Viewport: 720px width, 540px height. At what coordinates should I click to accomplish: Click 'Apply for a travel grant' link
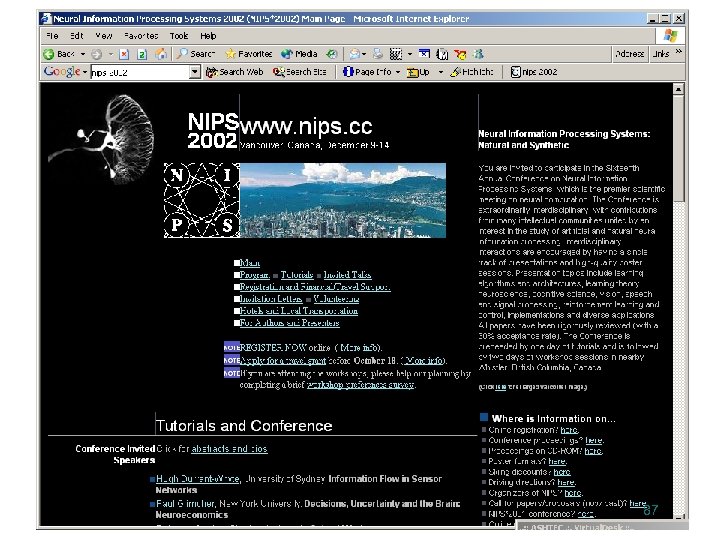pyautogui.click(x=283, y=360)
